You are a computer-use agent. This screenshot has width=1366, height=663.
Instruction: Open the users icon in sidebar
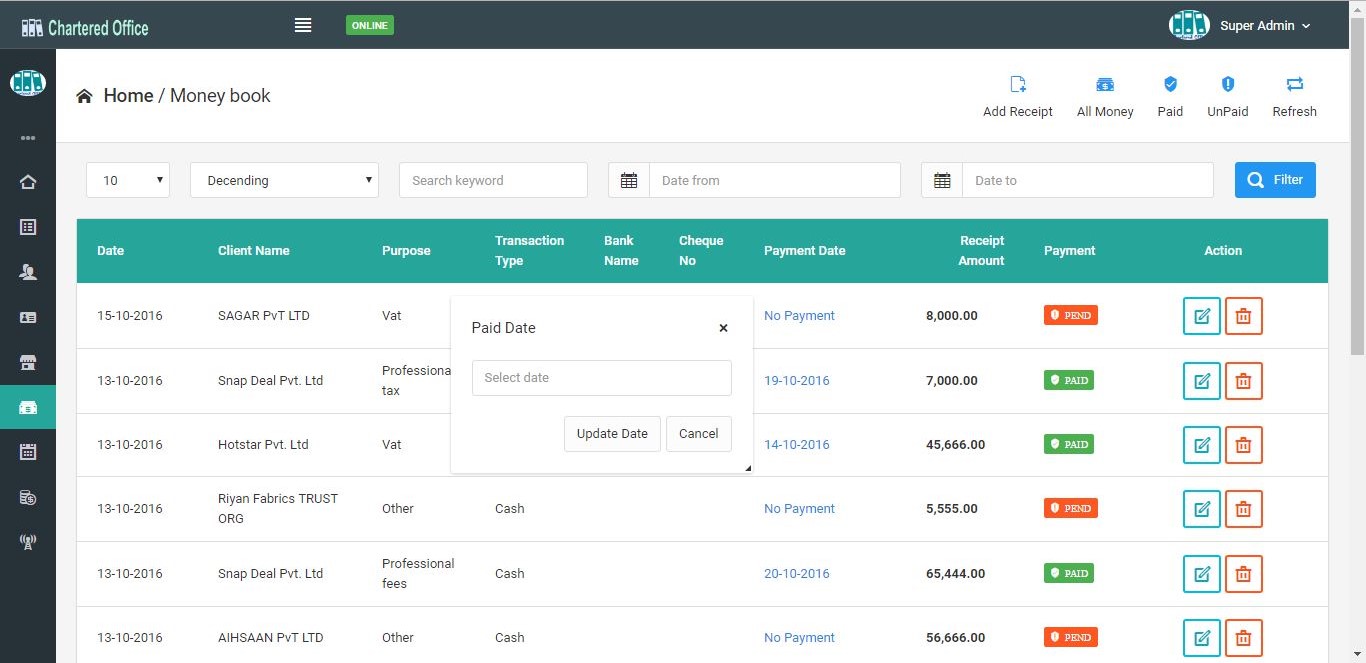tap(28, 272)
